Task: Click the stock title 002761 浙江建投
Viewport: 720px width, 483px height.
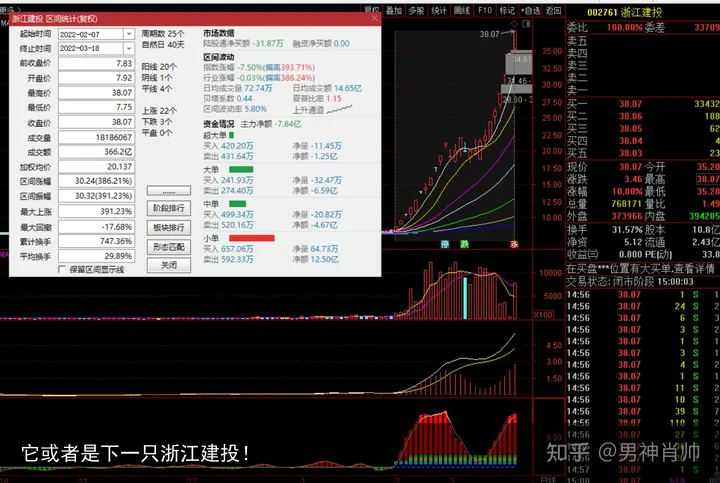Action: (x=624, y=12)
